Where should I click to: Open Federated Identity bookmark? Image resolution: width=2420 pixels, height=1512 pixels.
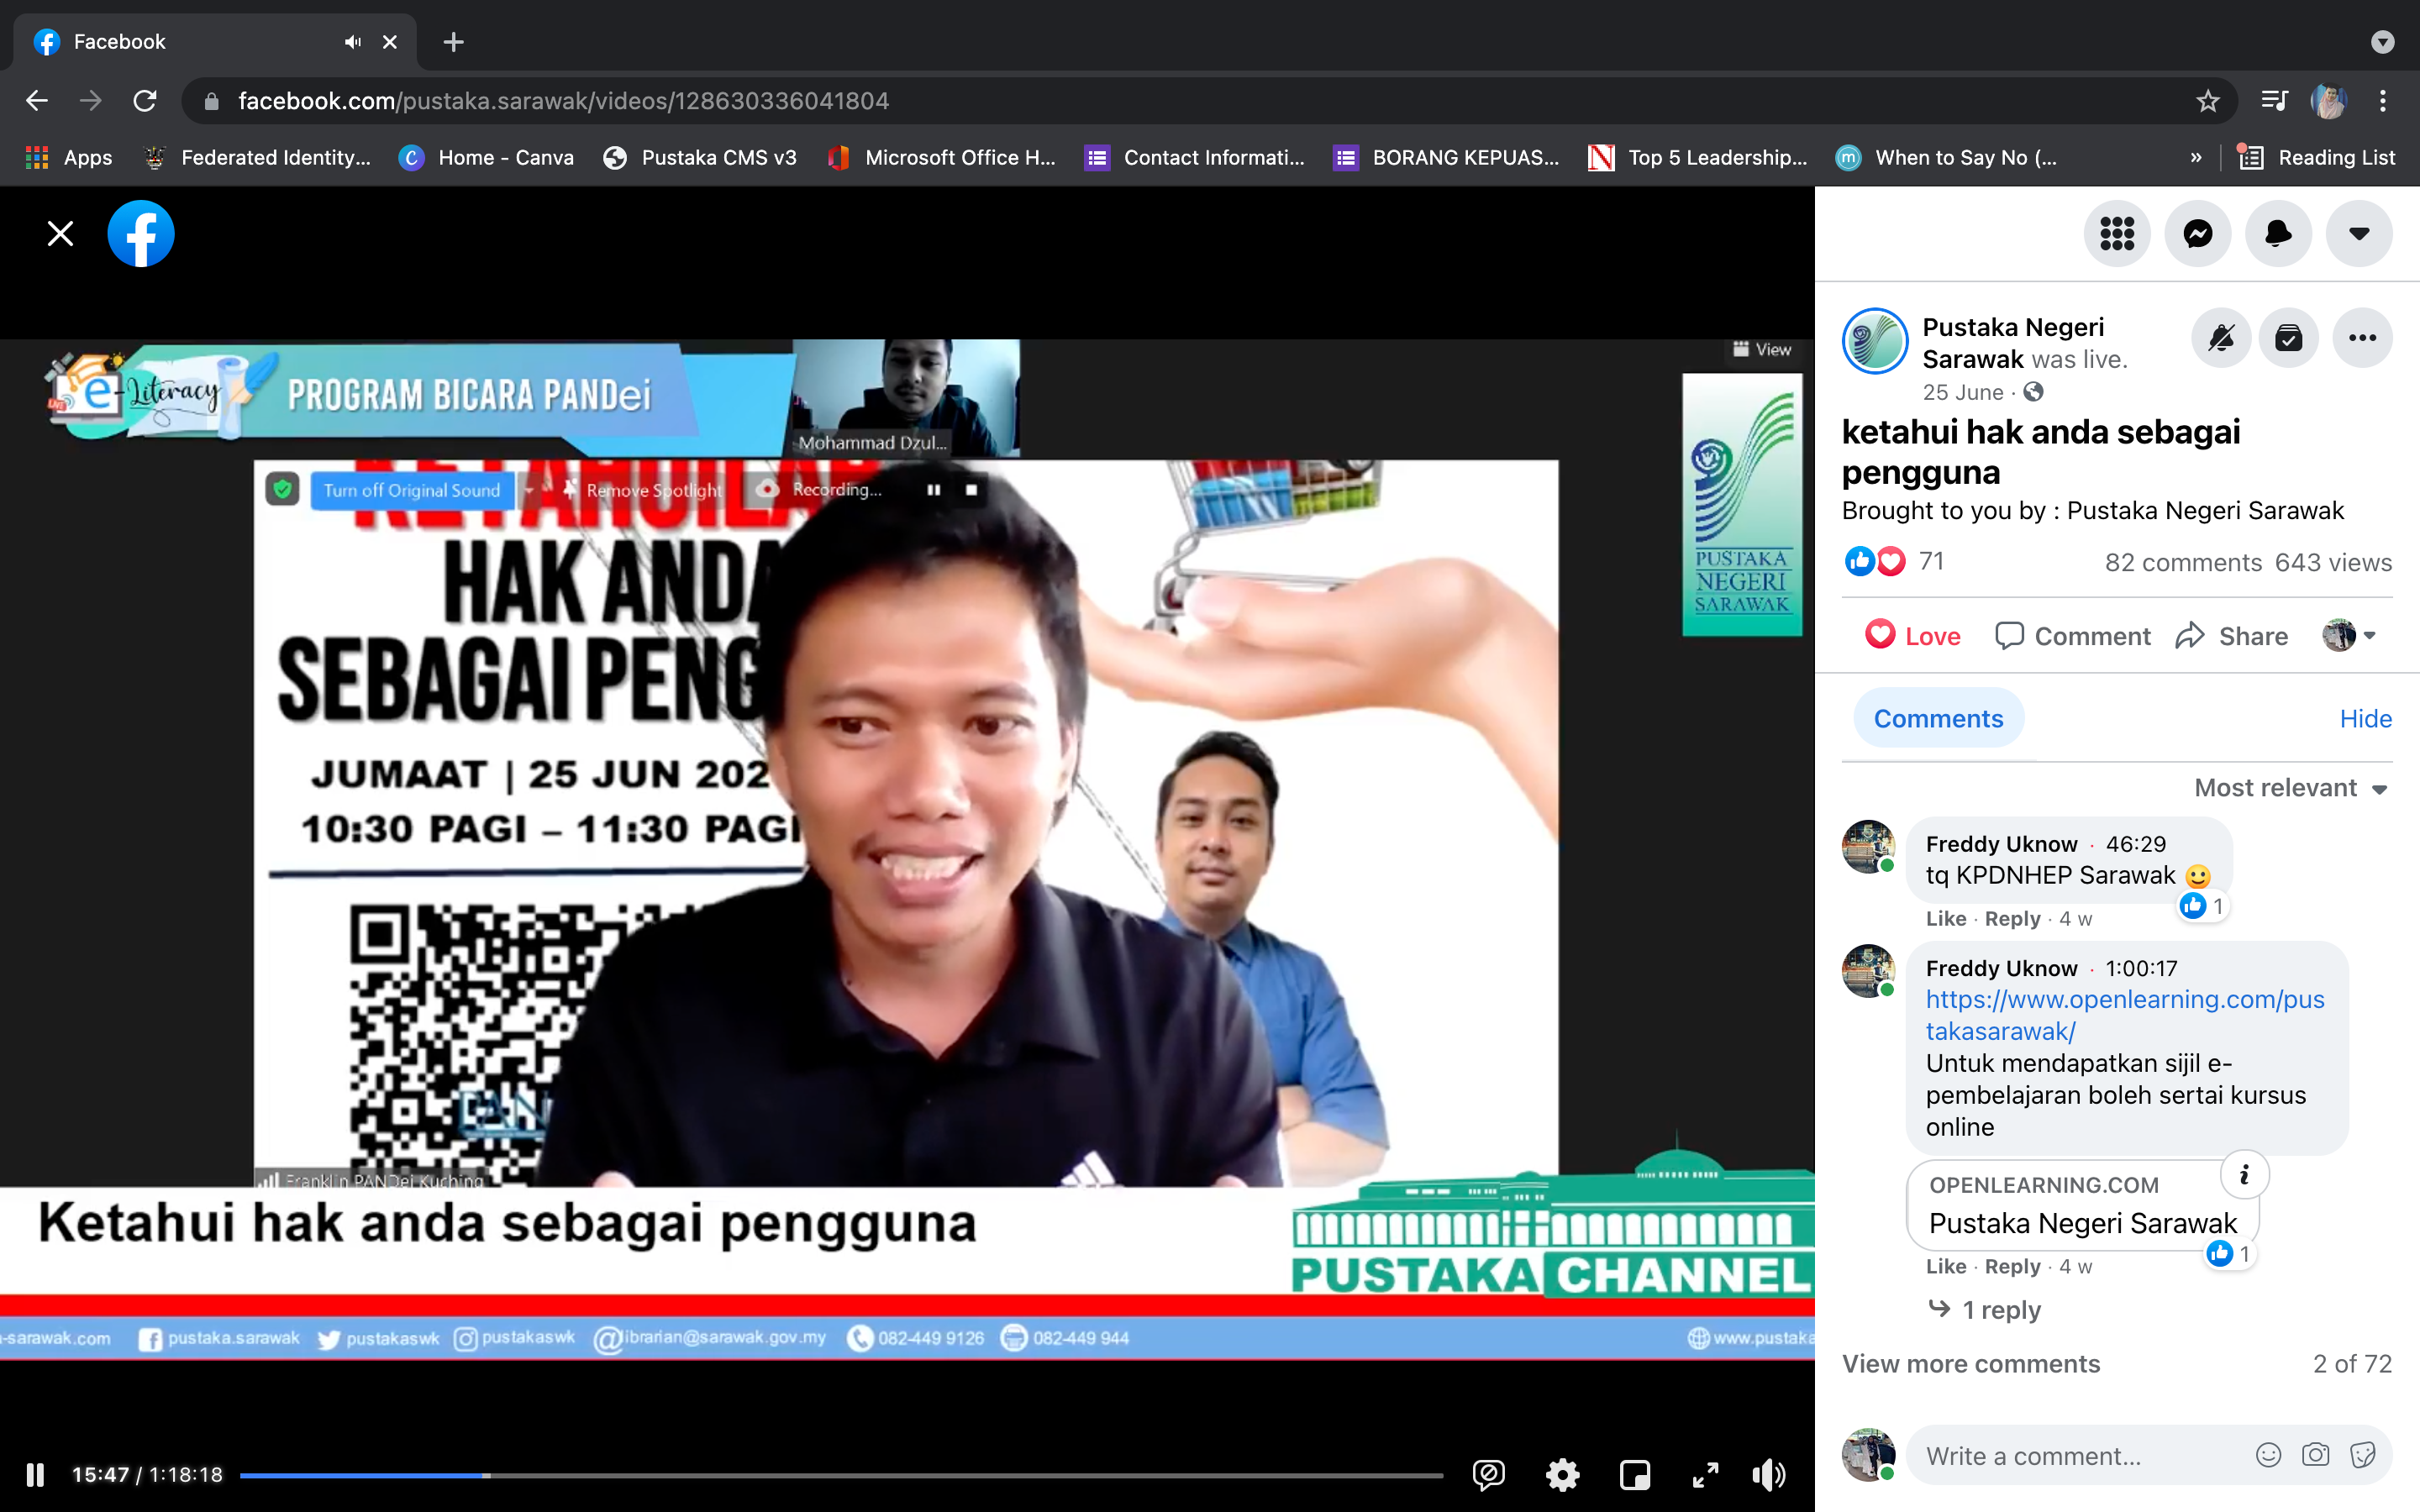(x=257, y=157)
